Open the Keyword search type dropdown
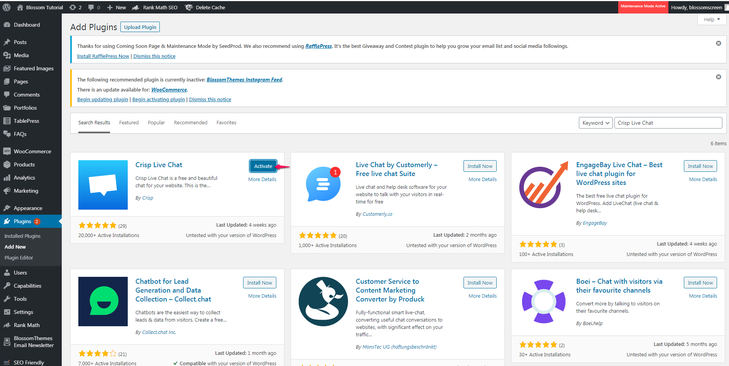This screenshot has height=366, width=729. coord(596,123)
